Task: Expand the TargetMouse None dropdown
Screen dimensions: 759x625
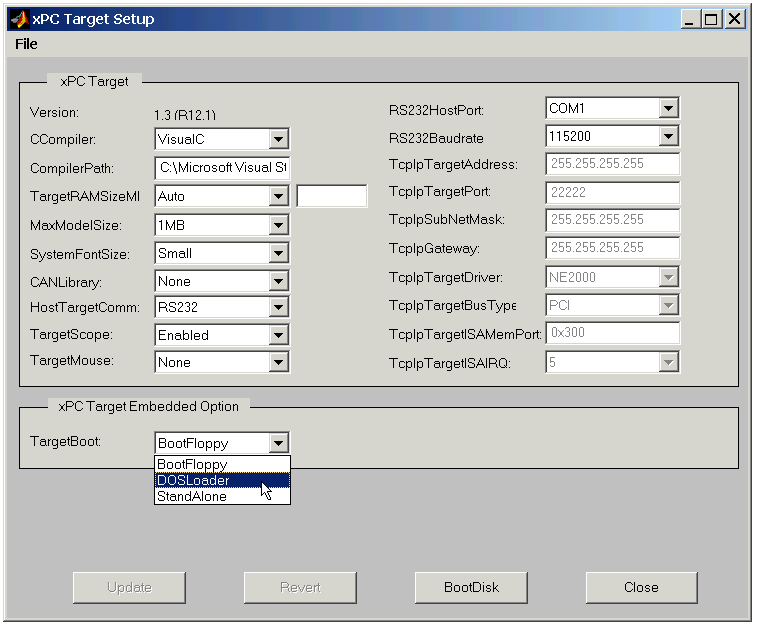Action: 222,362
